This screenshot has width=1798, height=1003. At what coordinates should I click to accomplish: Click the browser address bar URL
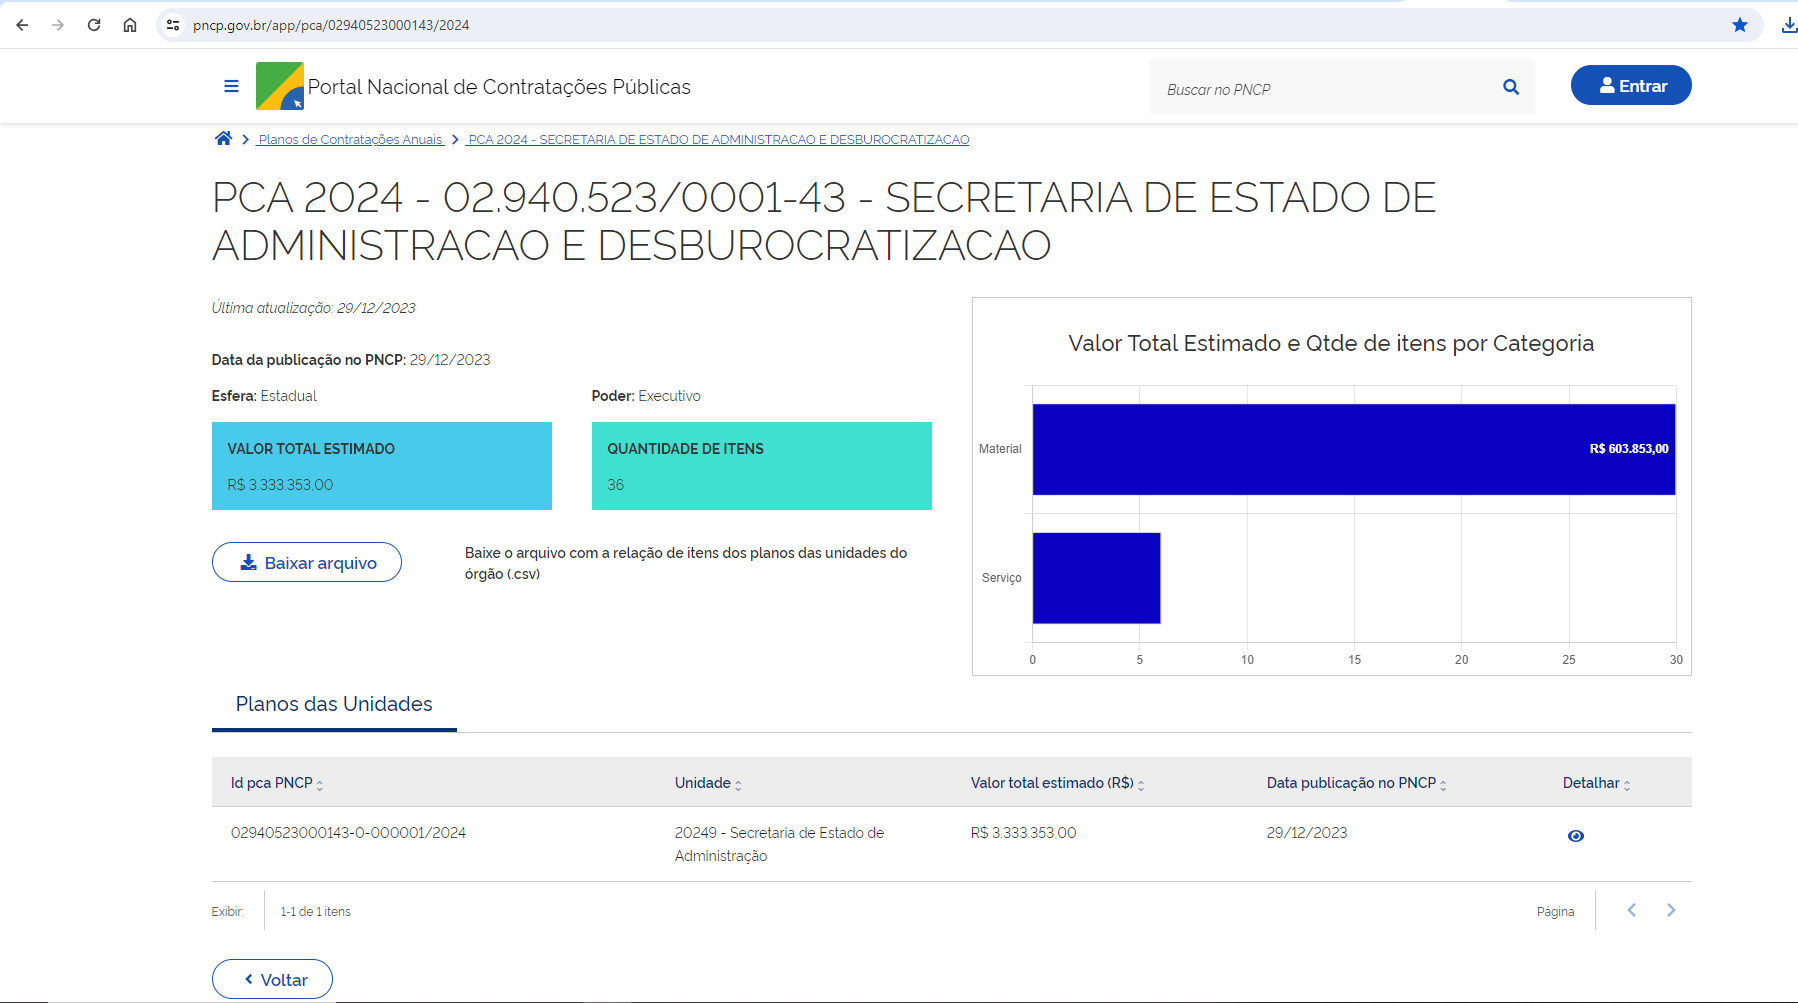pos(331,25)
